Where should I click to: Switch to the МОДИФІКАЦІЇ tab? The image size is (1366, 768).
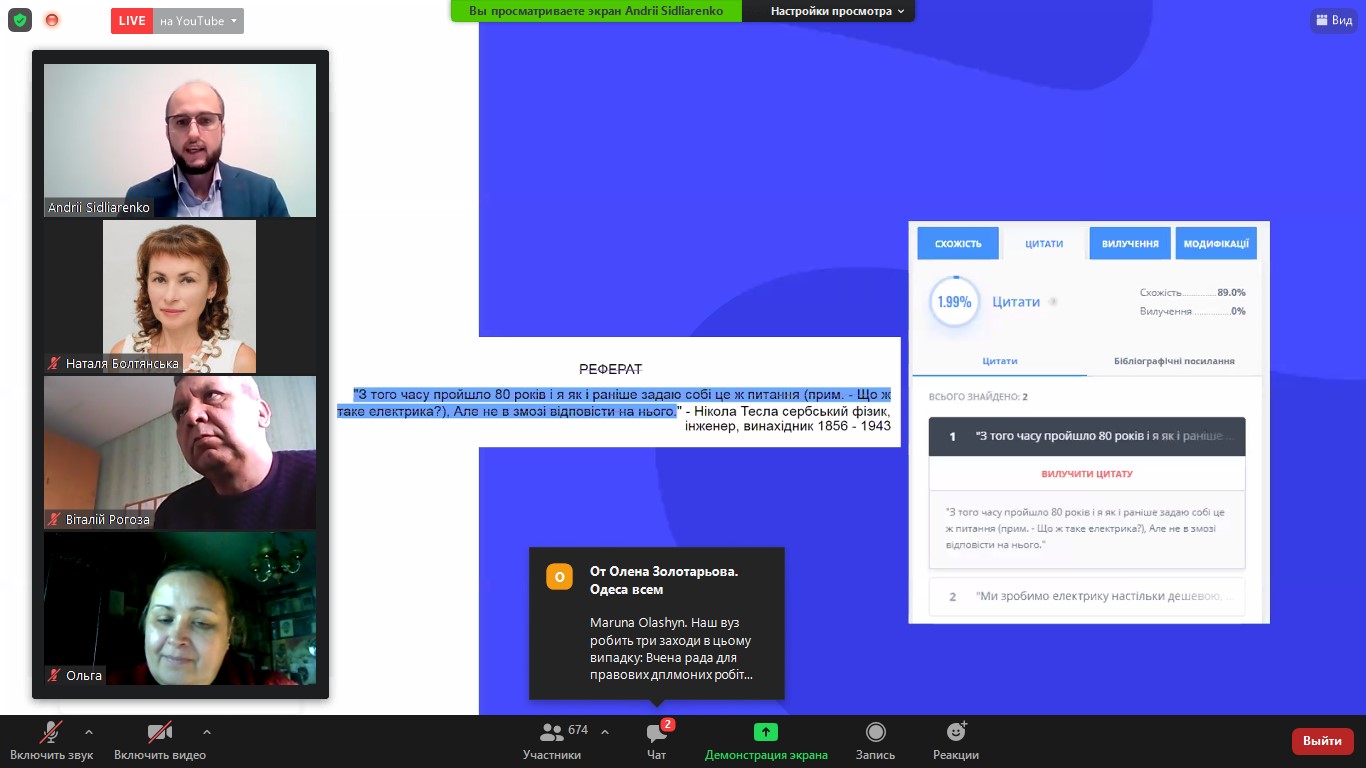1216,244
